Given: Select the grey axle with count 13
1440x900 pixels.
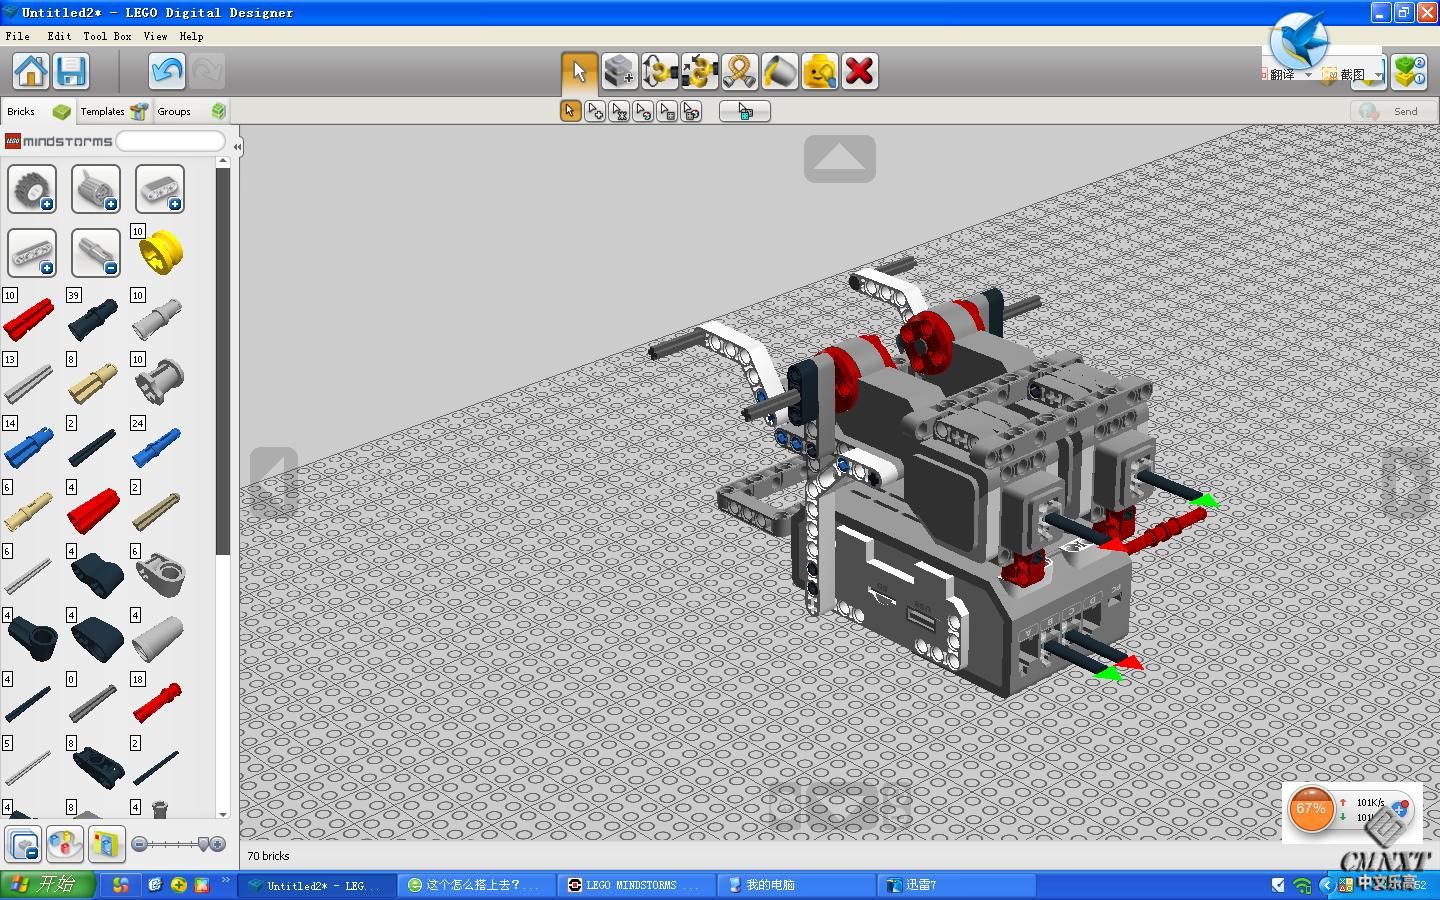Looking at the screenshot, I should [29, 382].
